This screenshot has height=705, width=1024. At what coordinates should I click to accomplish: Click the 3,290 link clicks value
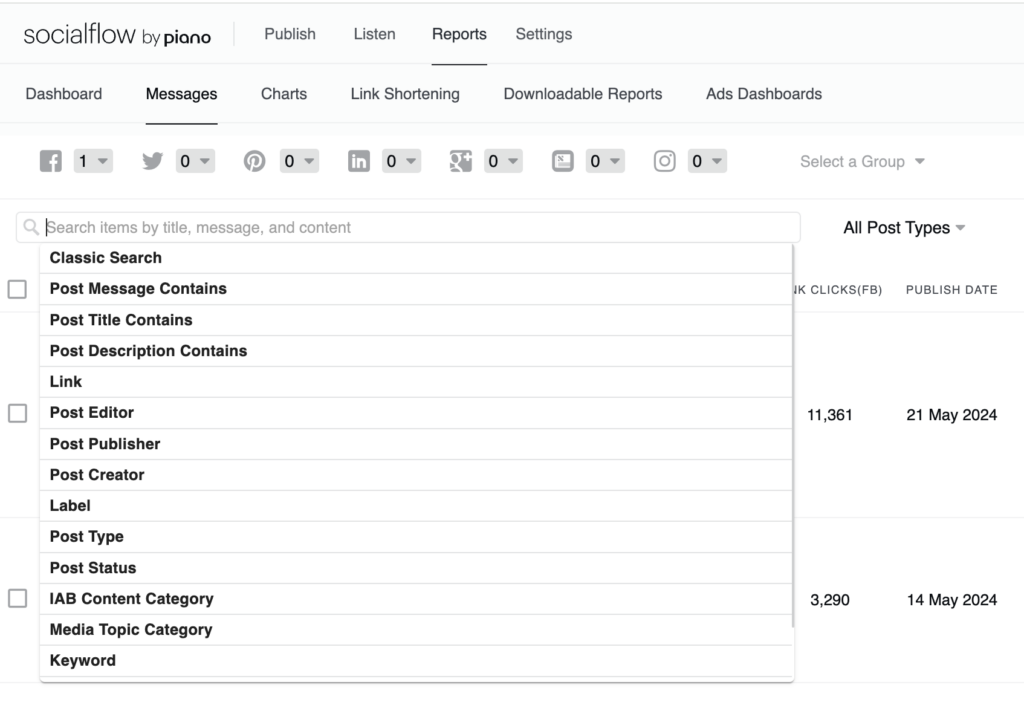click(x=829, y=600)
